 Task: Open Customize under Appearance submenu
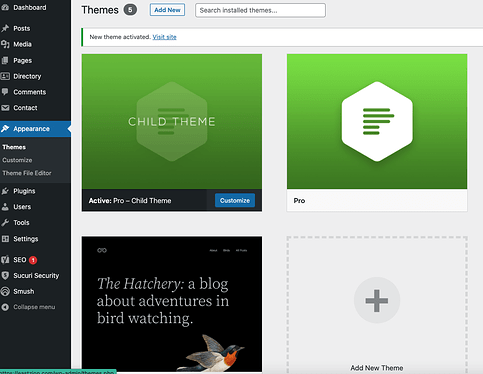coord(17,160)
